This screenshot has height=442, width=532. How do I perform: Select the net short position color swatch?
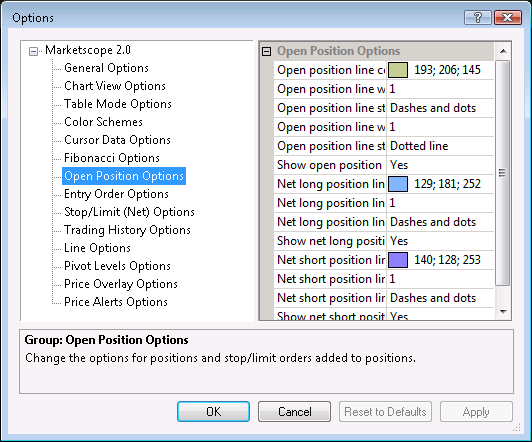coord(398,260)
